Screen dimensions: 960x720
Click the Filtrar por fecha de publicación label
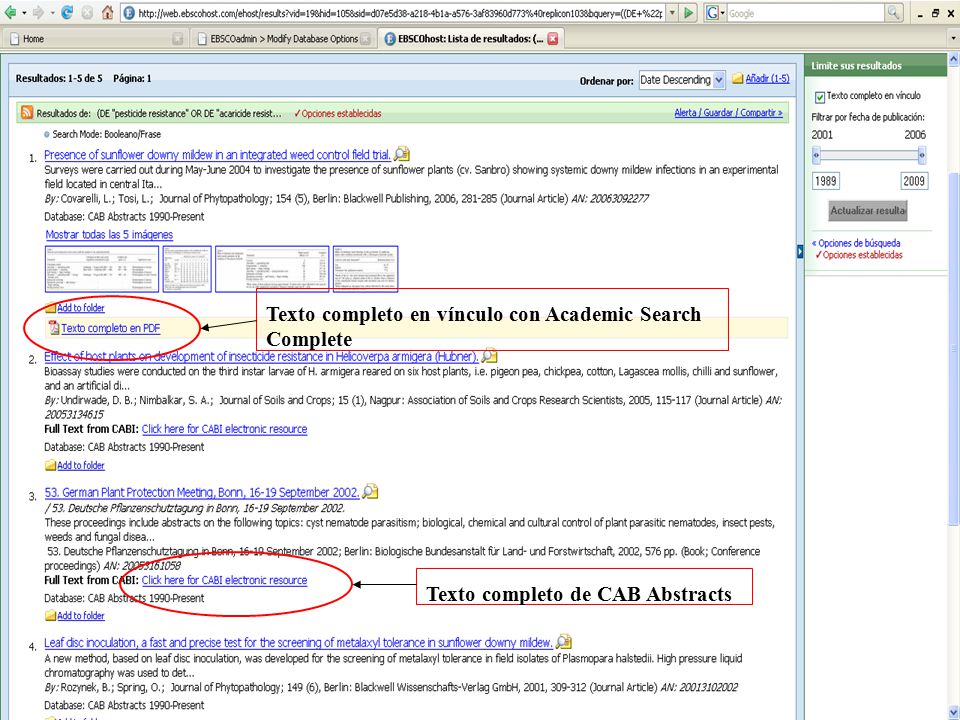pos(868,117)
